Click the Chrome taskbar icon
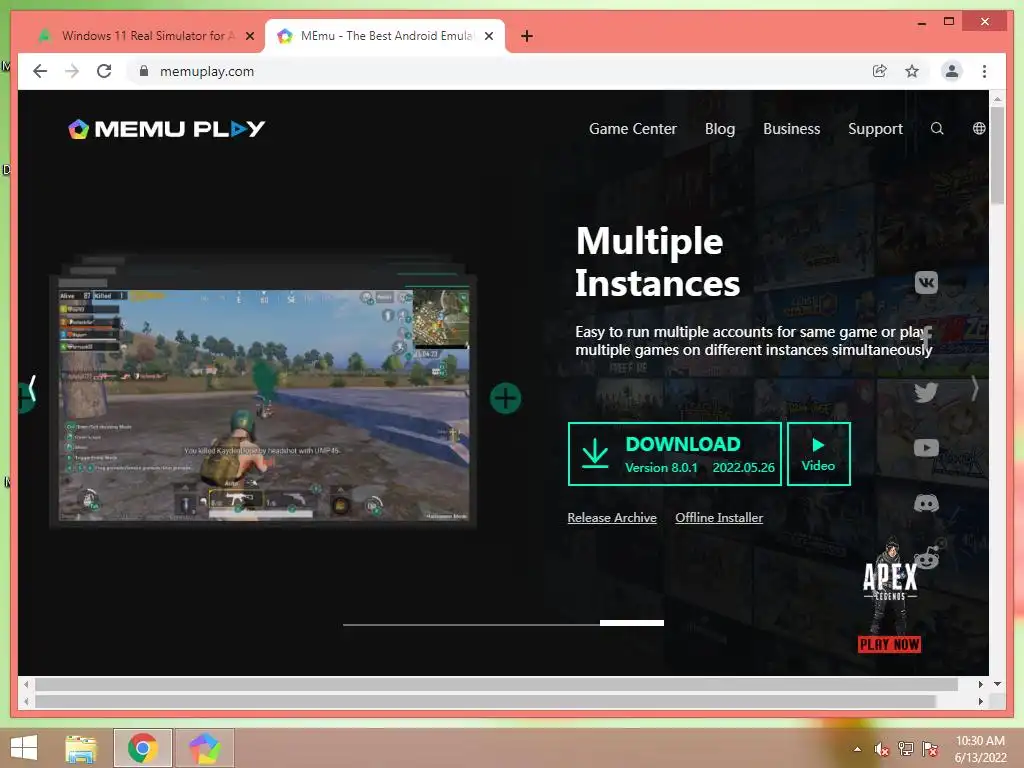The height and width of the screenshot is (768, 1024). tap(142, 748)
